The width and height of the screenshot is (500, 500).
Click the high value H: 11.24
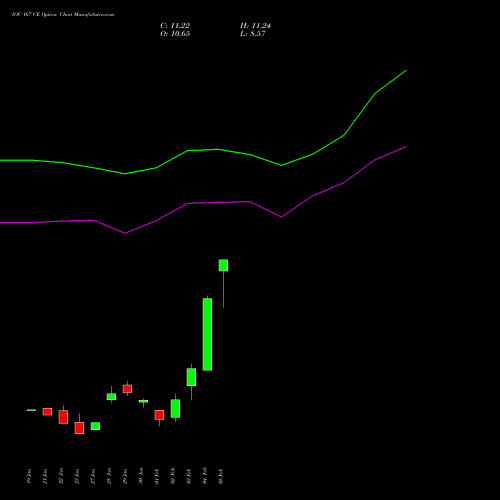tap(255, 26)
